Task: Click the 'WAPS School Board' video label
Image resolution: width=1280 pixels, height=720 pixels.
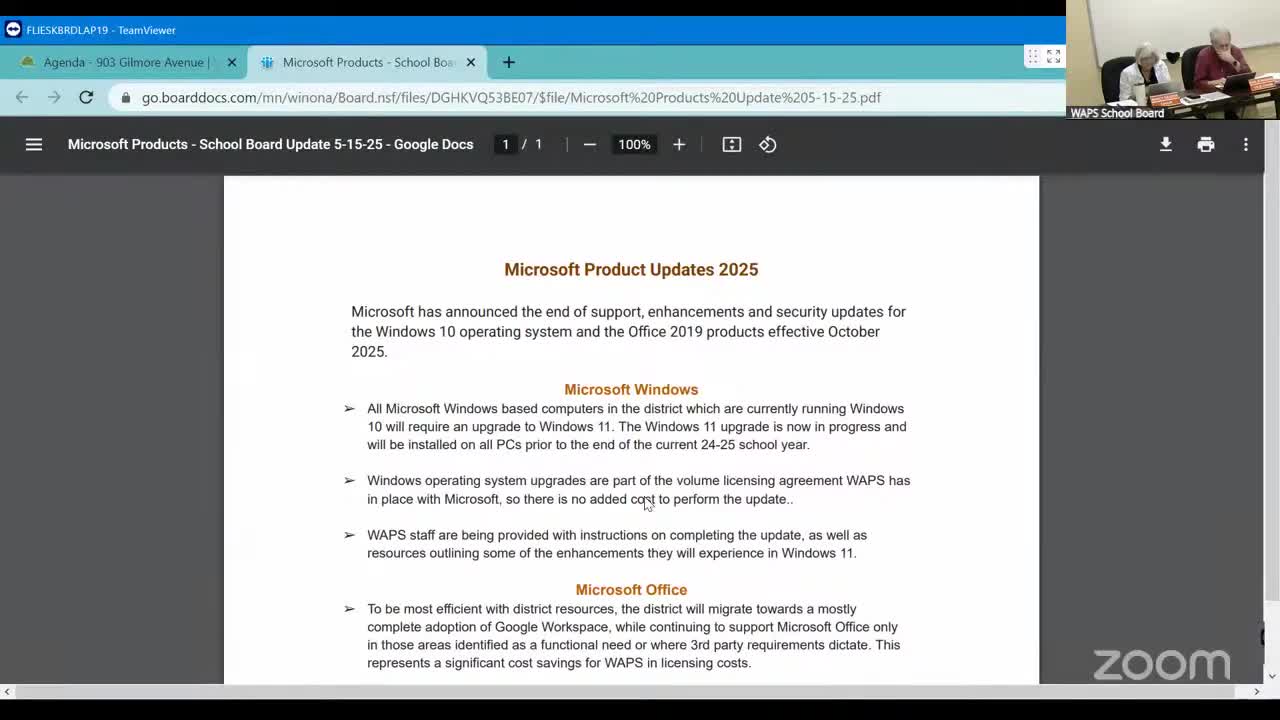Action: click(x=1117, y=113)
